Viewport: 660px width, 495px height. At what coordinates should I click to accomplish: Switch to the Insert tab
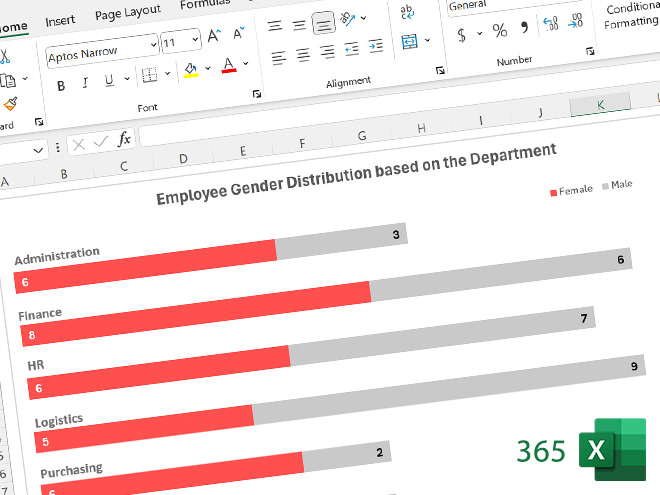(x=60, y=20)
